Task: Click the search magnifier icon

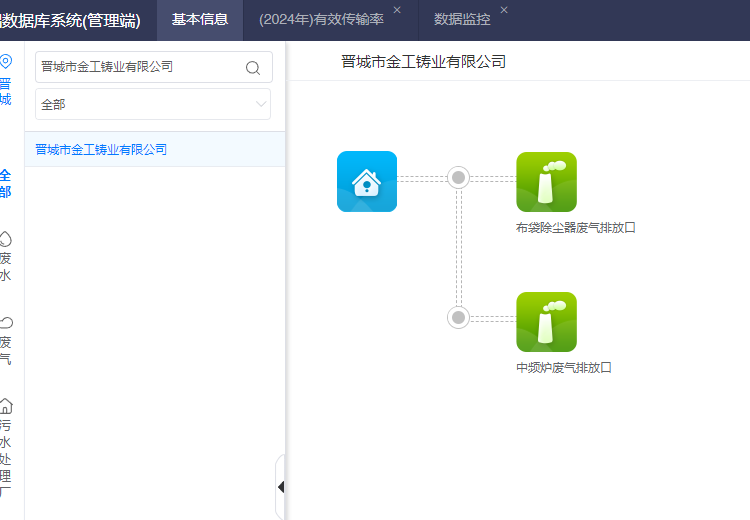Action: point(253,68)
